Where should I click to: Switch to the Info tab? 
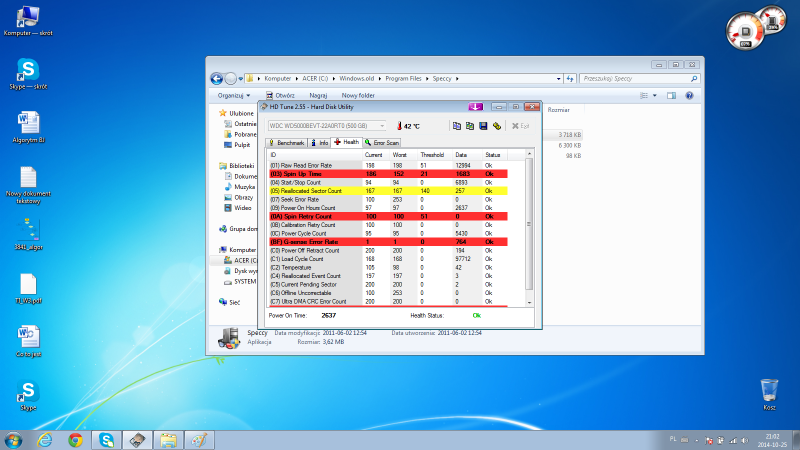point(320,143)
